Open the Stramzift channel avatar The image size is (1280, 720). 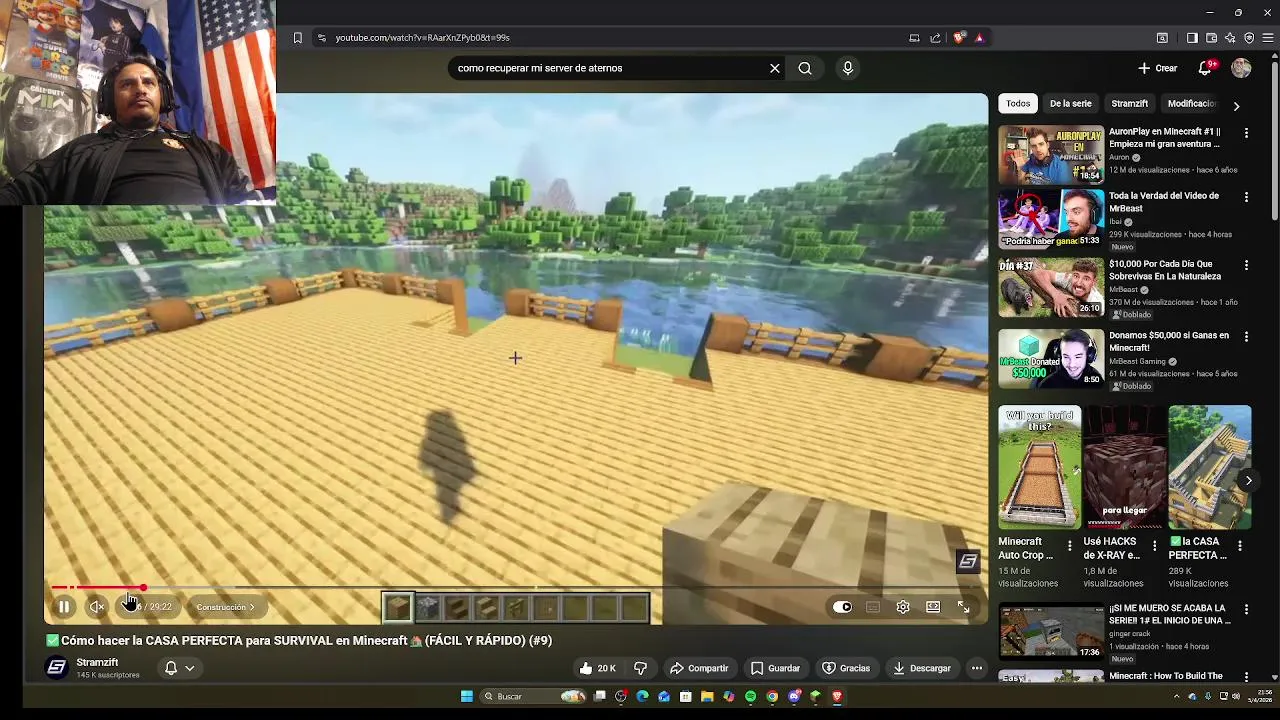[x=57, y=668]
